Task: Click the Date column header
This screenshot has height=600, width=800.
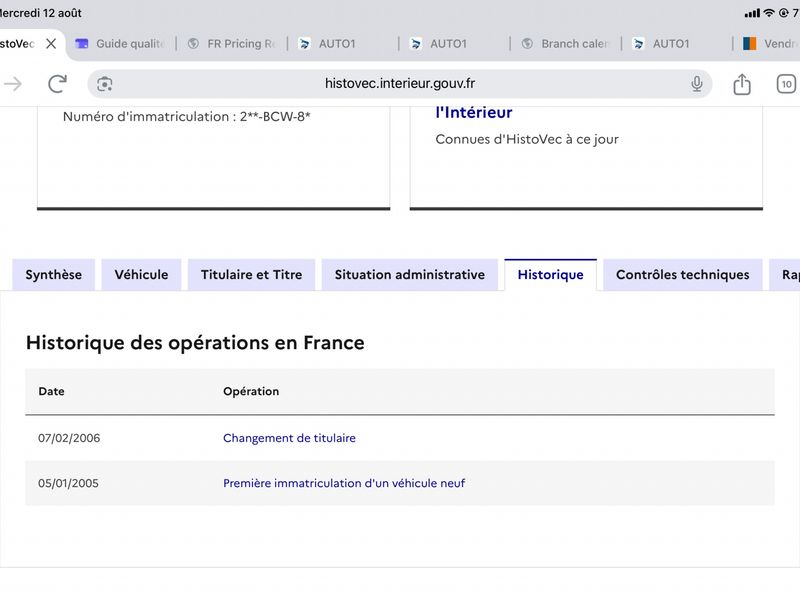Action: [52, 391]
